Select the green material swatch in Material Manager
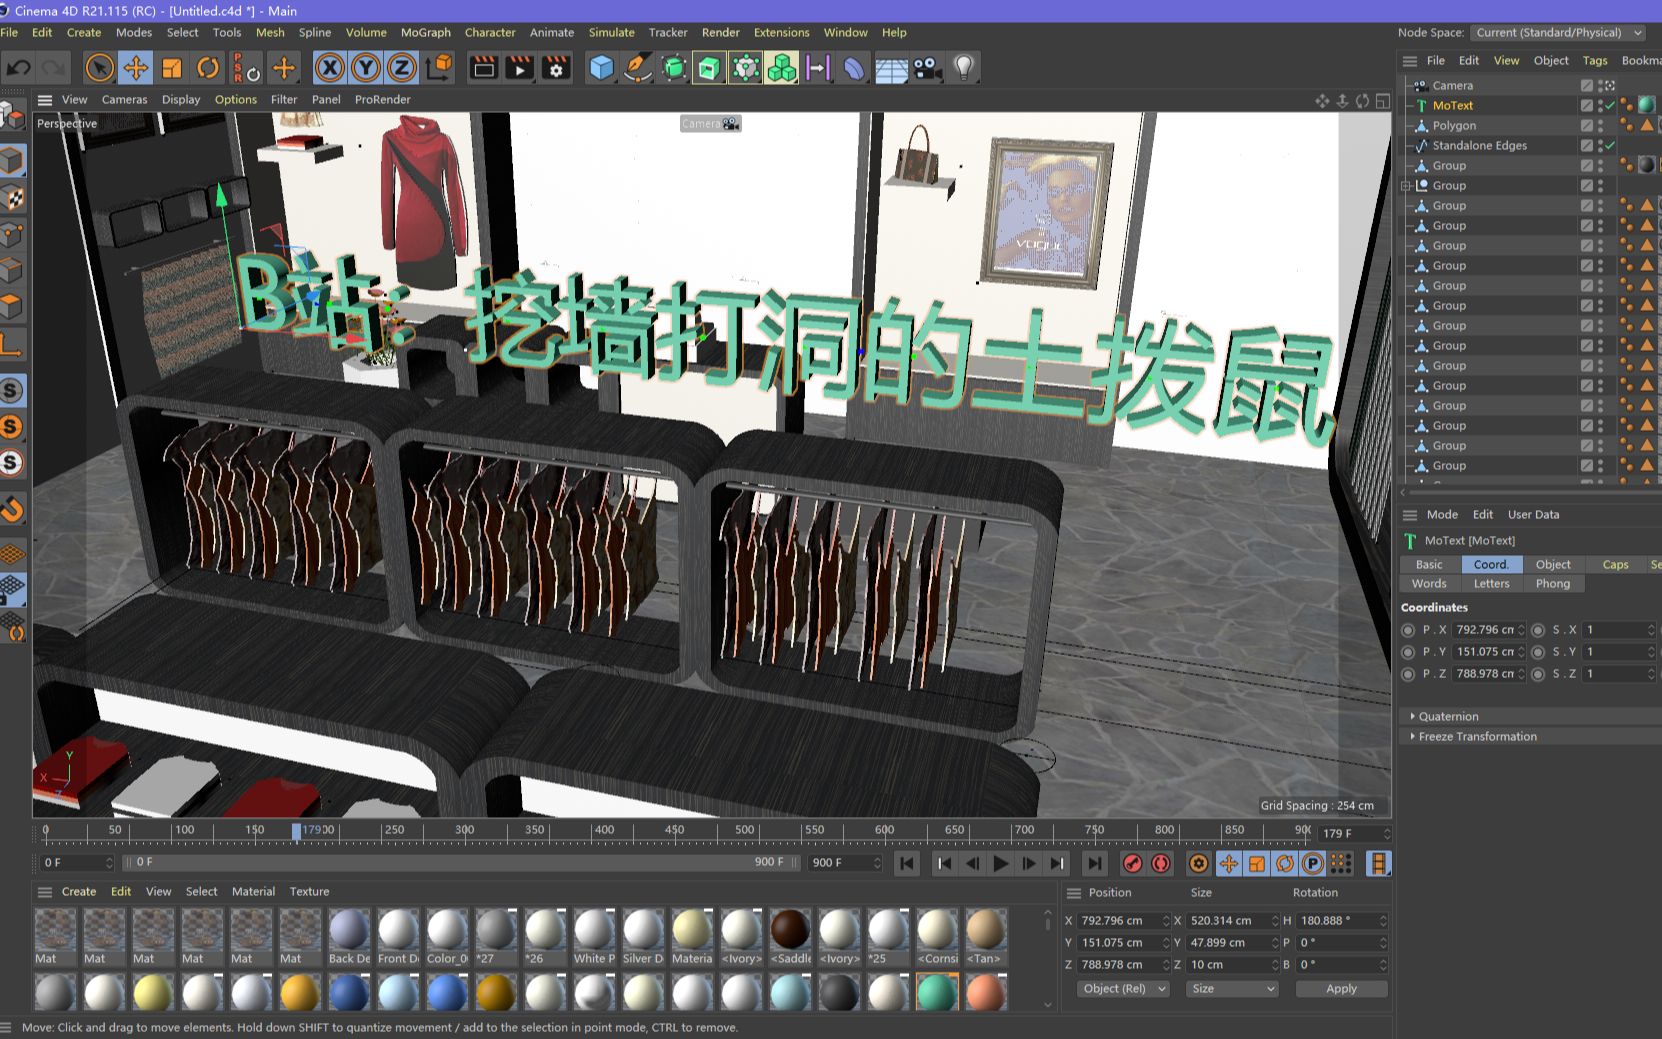The image size is (1662, 1039). pyautogui.click(x=937, y=991)
